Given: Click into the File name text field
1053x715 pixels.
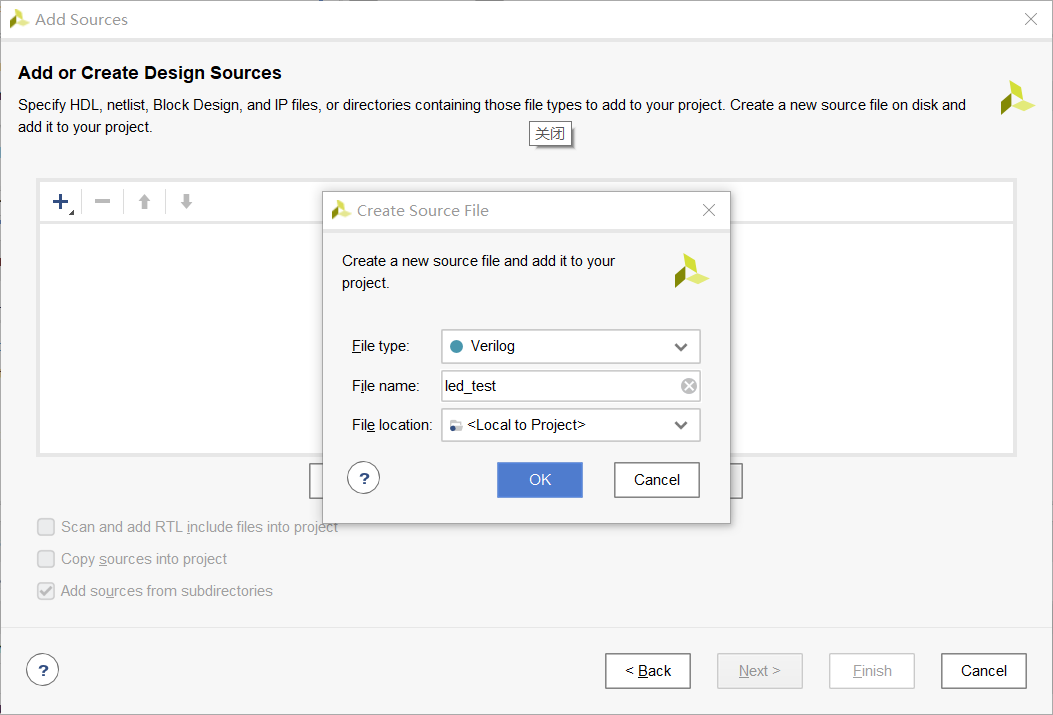Looking at the screenshot, I should (x=561, y=386).
